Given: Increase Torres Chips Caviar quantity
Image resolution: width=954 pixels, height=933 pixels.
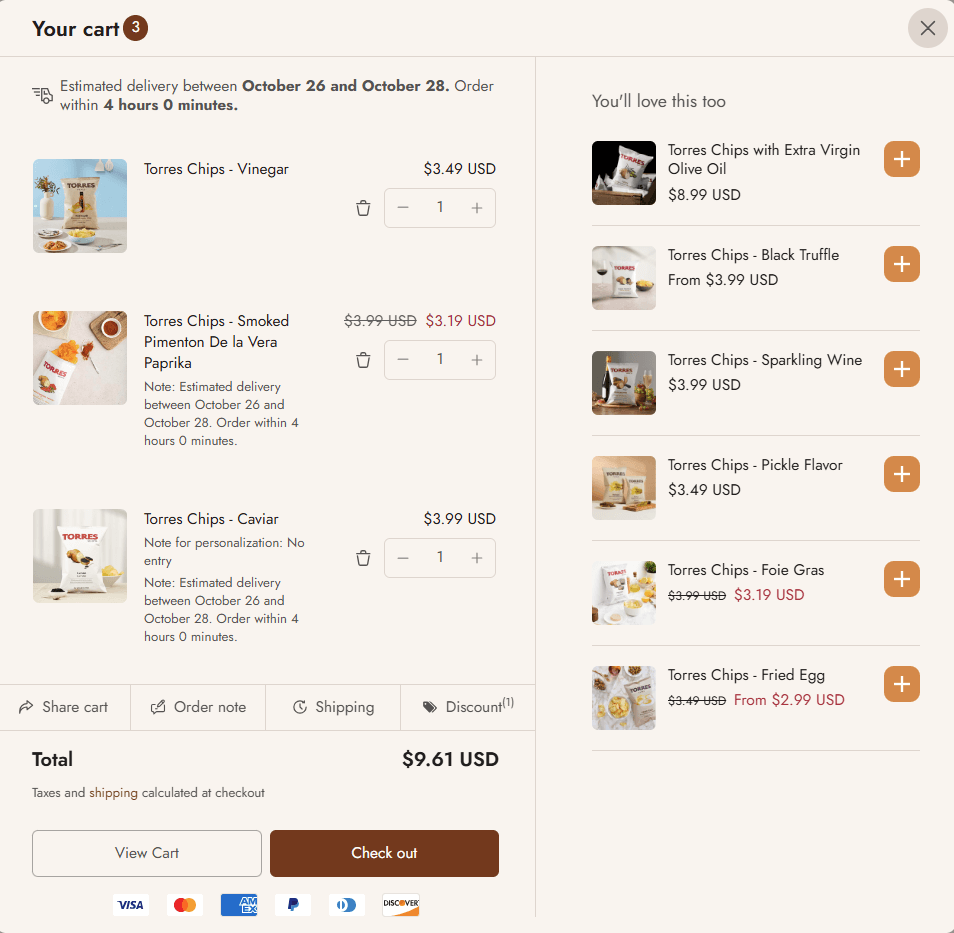Looking at the screenshot, I should click(x=477, y=558).
